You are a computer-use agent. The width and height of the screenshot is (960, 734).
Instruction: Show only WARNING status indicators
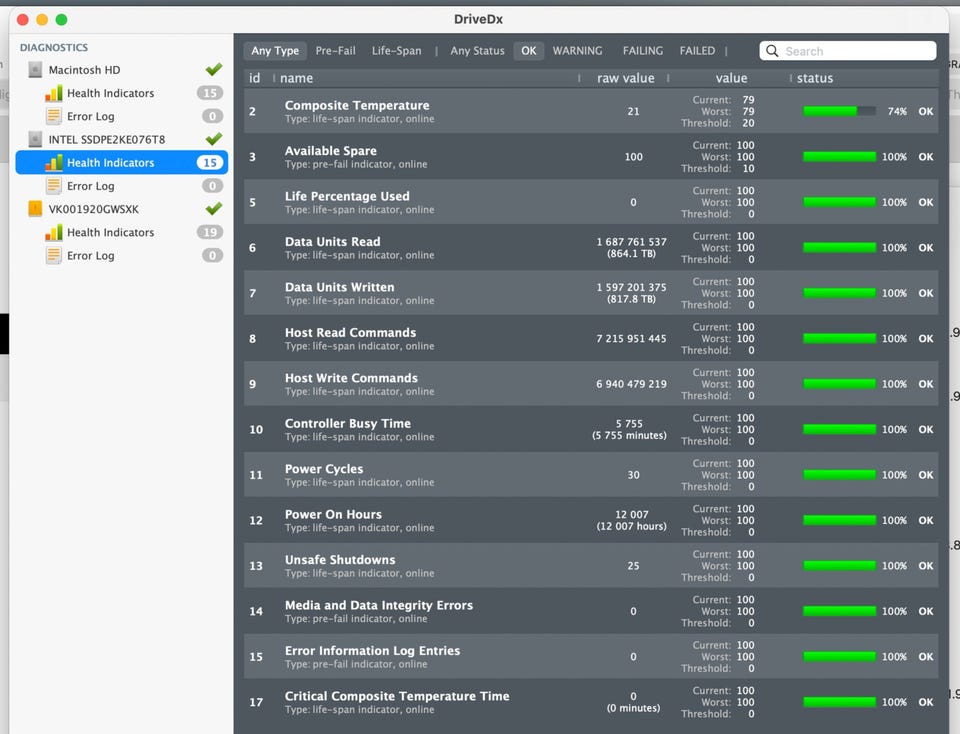click(x=577, y=51)
